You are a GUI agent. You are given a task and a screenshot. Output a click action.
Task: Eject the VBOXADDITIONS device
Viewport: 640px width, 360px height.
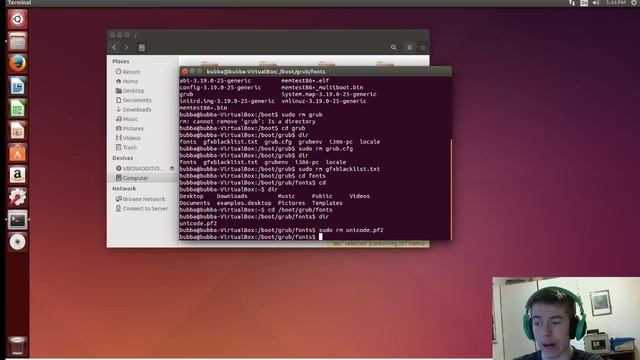172,168
